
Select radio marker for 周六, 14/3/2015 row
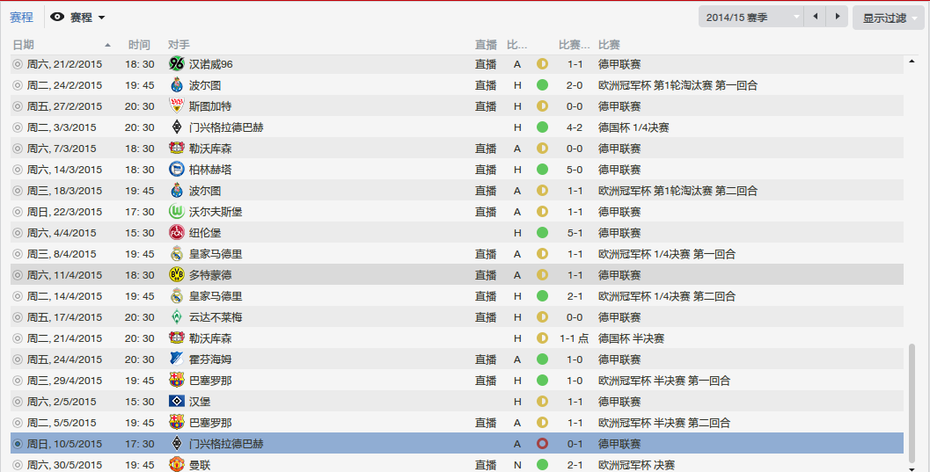click(17, 170)
